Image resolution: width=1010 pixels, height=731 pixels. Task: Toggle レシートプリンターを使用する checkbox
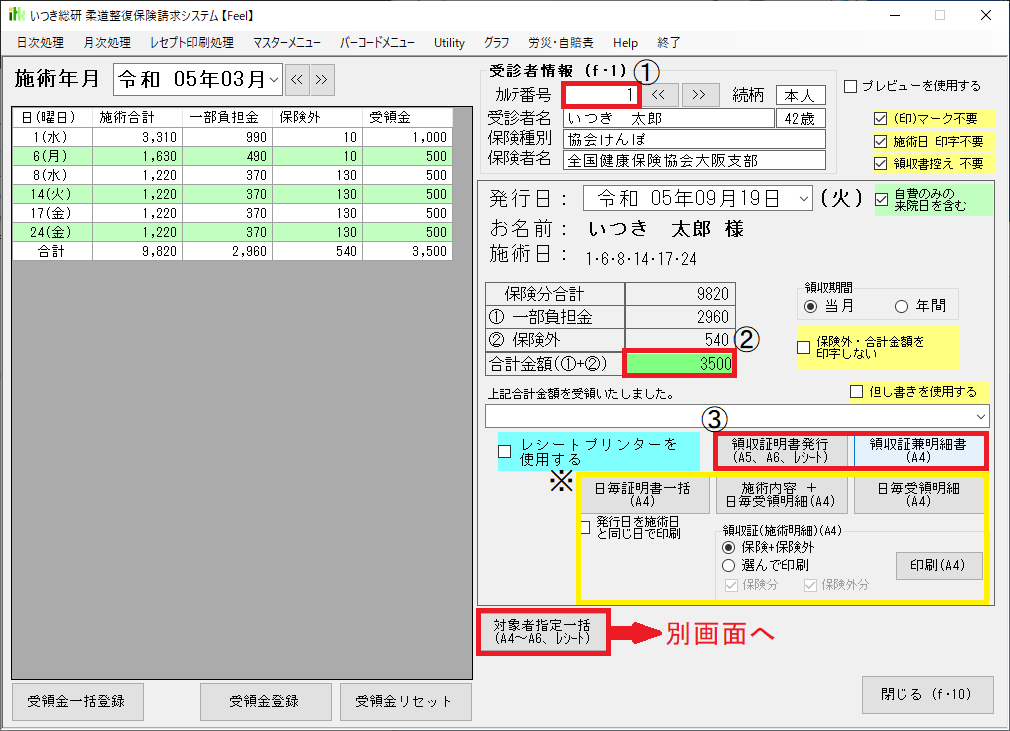tap(505, 451)
